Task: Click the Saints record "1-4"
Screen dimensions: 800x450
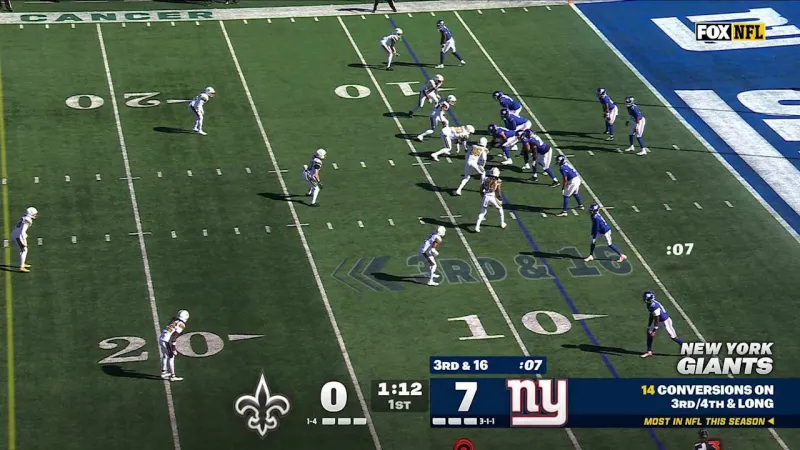Action: (312, 421)
